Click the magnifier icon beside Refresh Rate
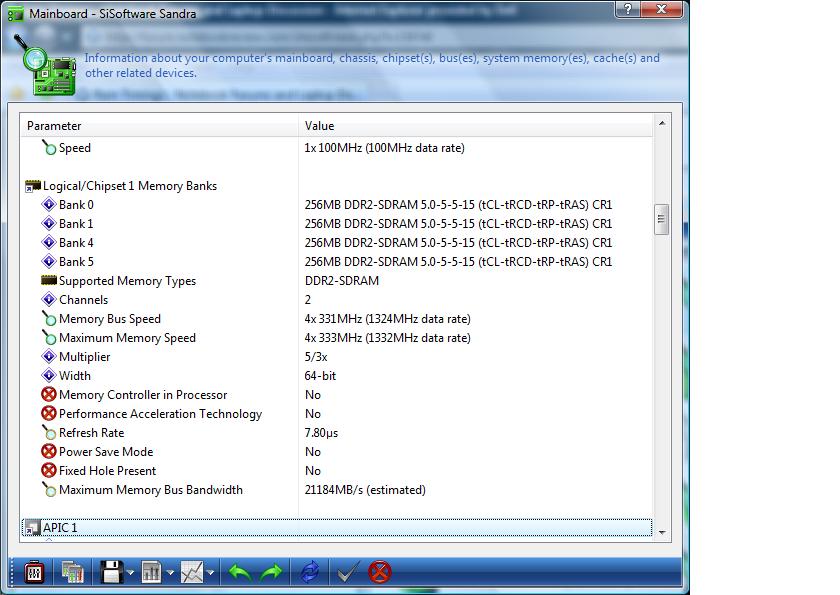This screenshot has width=840, height=595. [49, 432]
